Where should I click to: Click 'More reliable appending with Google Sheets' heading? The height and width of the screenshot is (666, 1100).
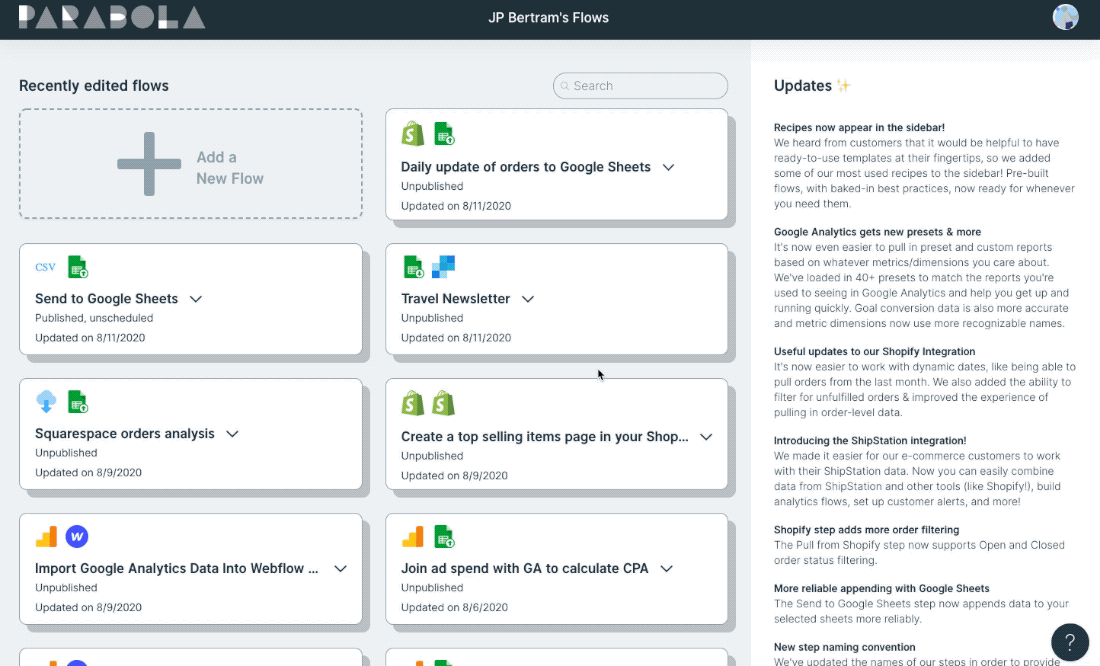pyautogui.click(x=882, y=589)
